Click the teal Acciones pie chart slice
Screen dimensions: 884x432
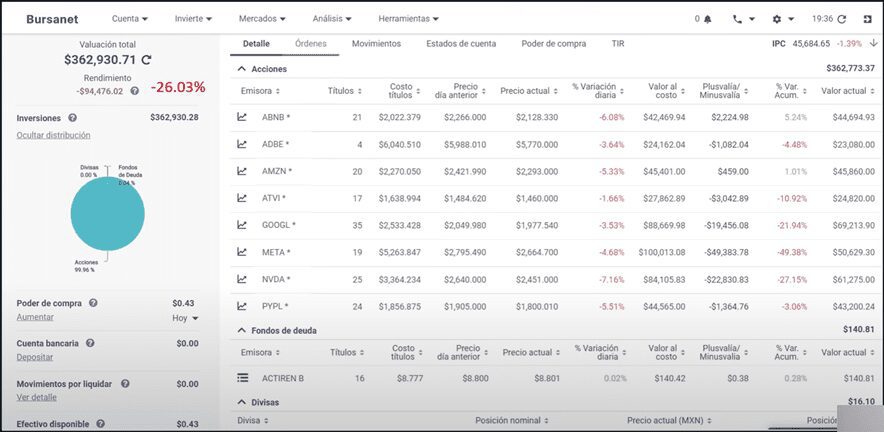click(x=107, y=215)
